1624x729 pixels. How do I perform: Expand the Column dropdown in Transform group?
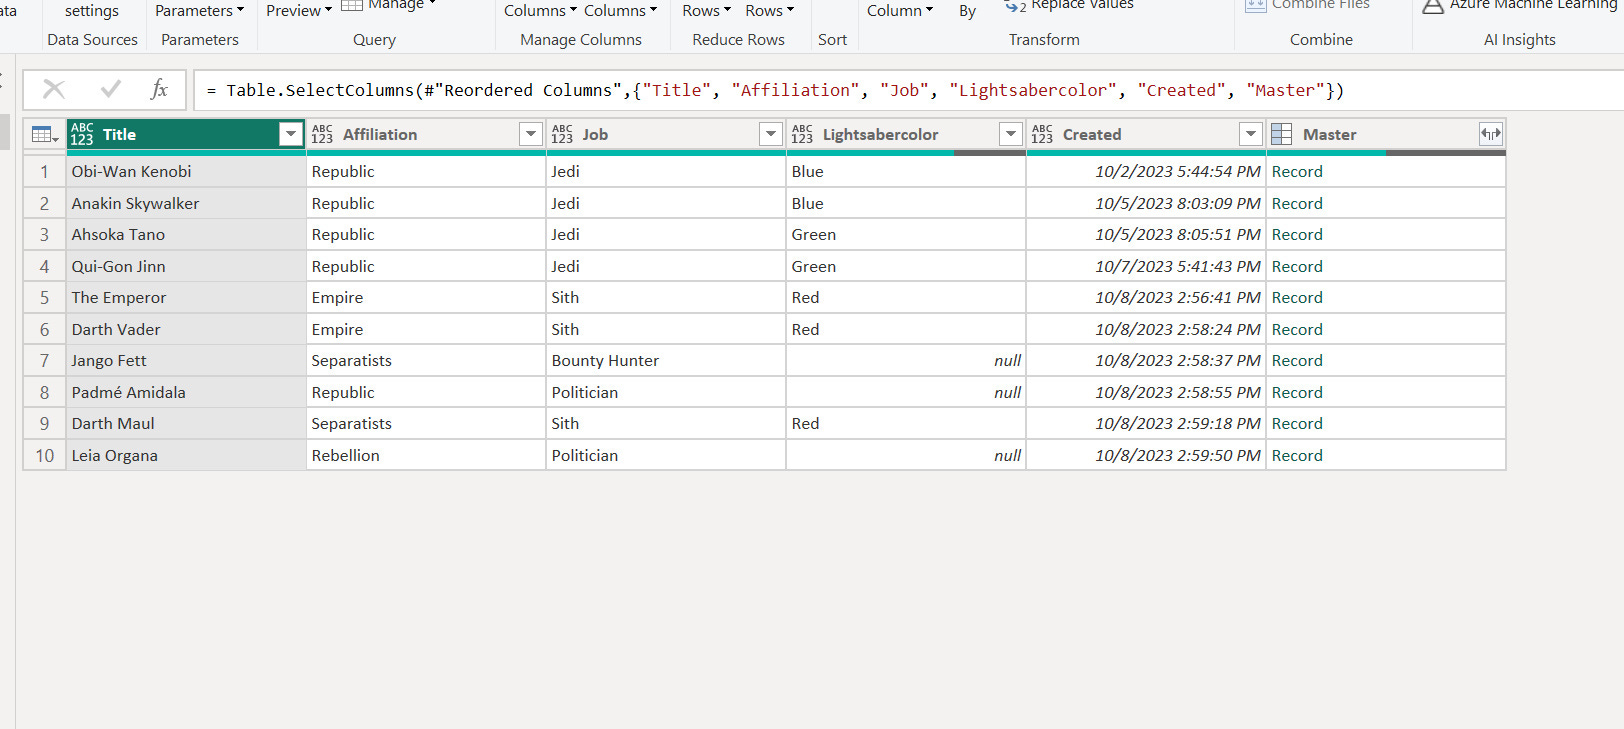pyautogui.click(x=899, y=10)
